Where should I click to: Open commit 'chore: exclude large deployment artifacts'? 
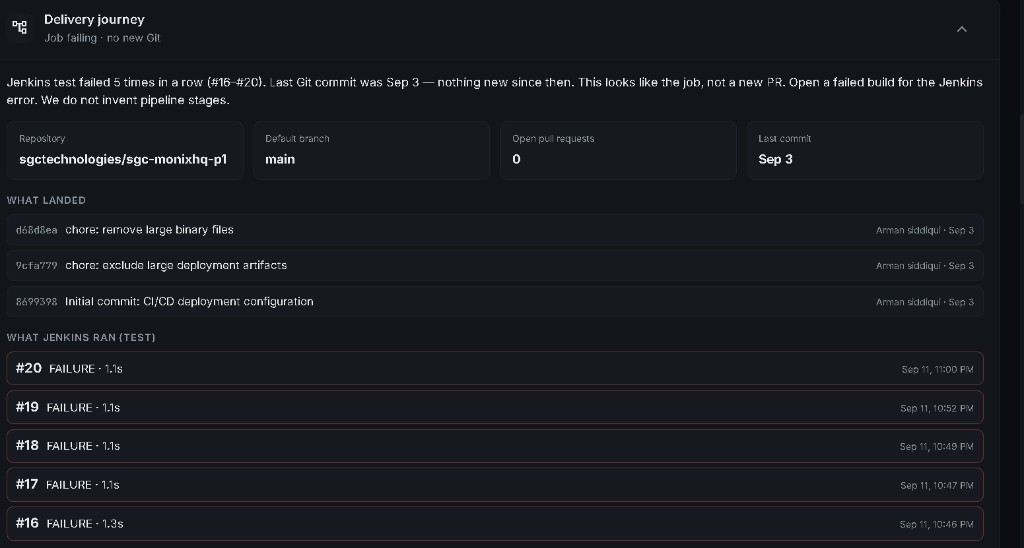(x=495, y=265)
